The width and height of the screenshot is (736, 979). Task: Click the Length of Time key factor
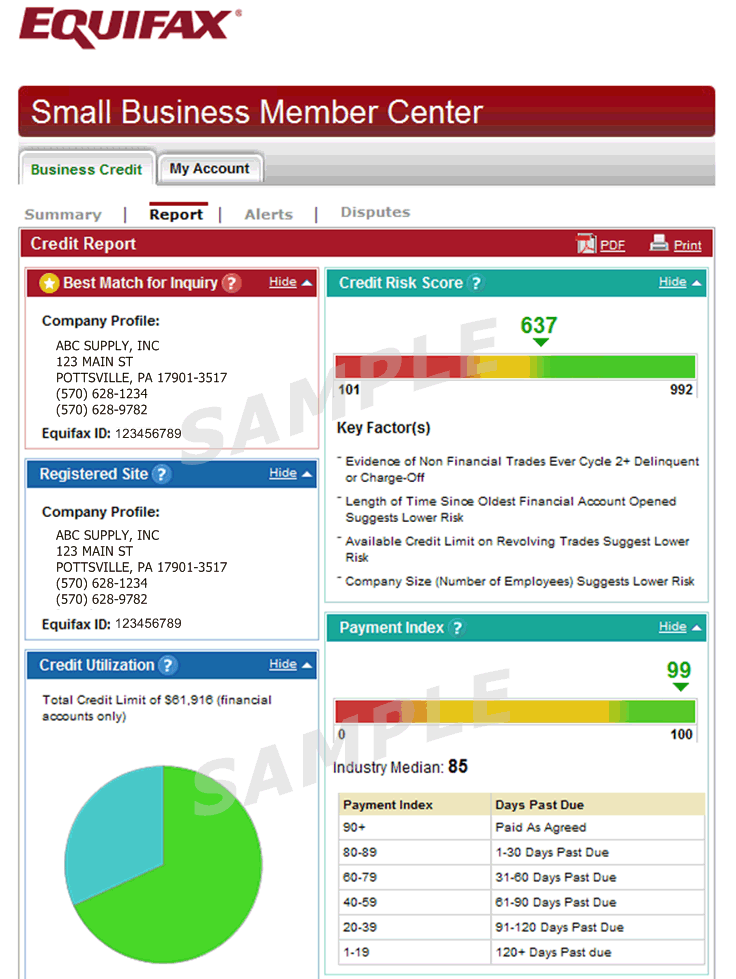point(510,509)
